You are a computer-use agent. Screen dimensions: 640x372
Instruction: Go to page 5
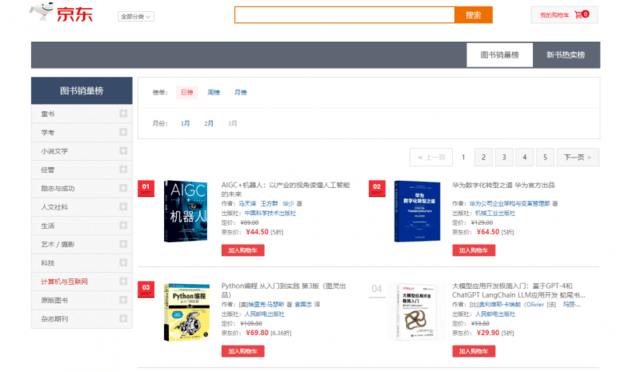(545, 157)
